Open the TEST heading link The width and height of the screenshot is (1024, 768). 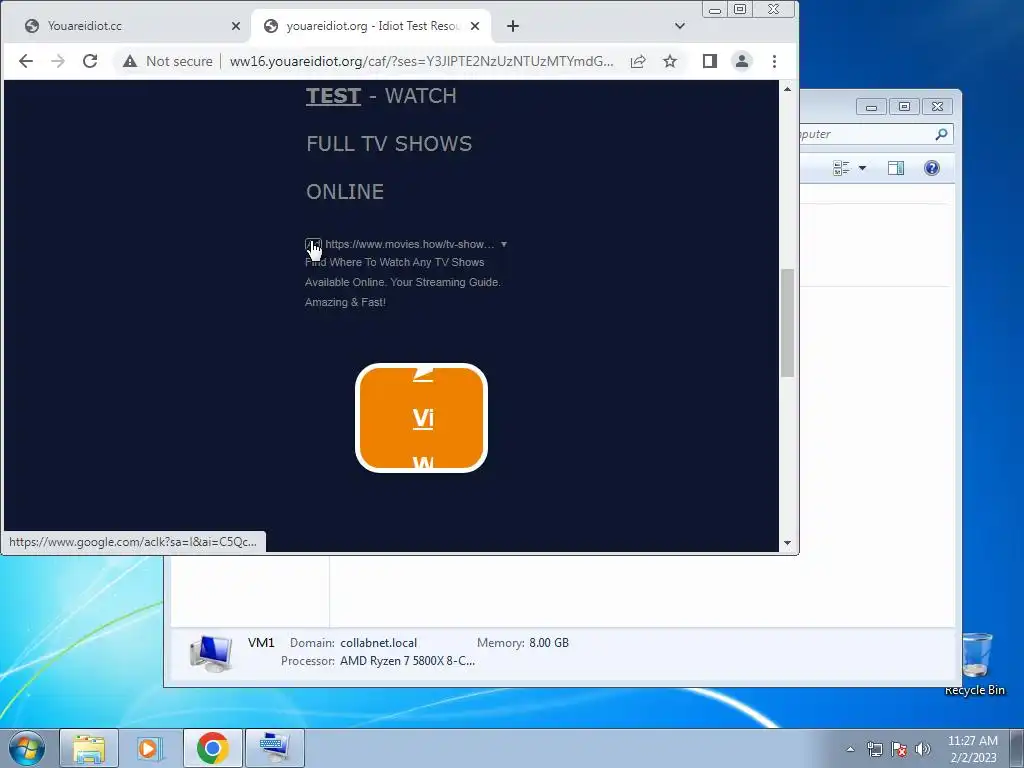[x=333, y=96]
